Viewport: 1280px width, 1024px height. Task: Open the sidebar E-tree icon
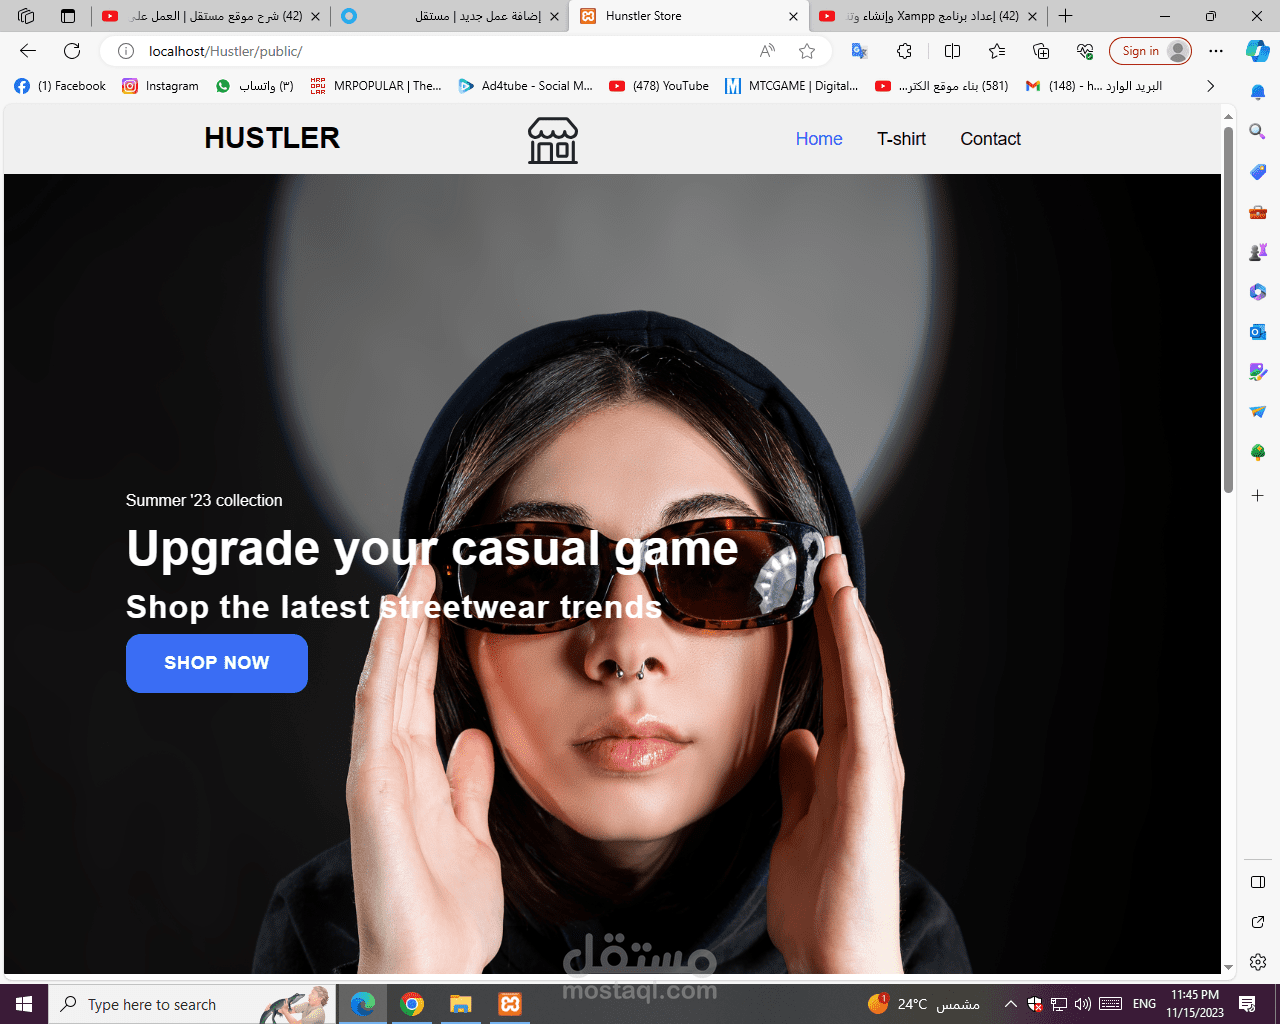(x=1258, y=452)
